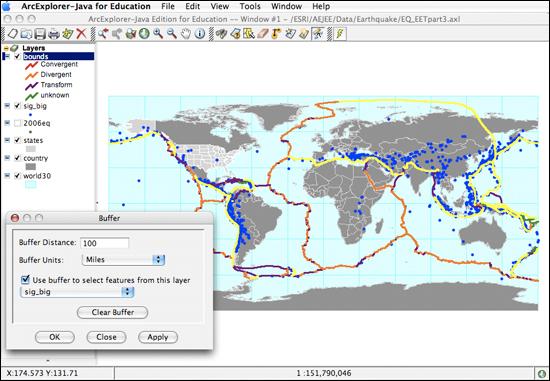Click the Buffer Distance input field
Image resolution: width=550 pixels, height=381 pixels.
point(105,243)
